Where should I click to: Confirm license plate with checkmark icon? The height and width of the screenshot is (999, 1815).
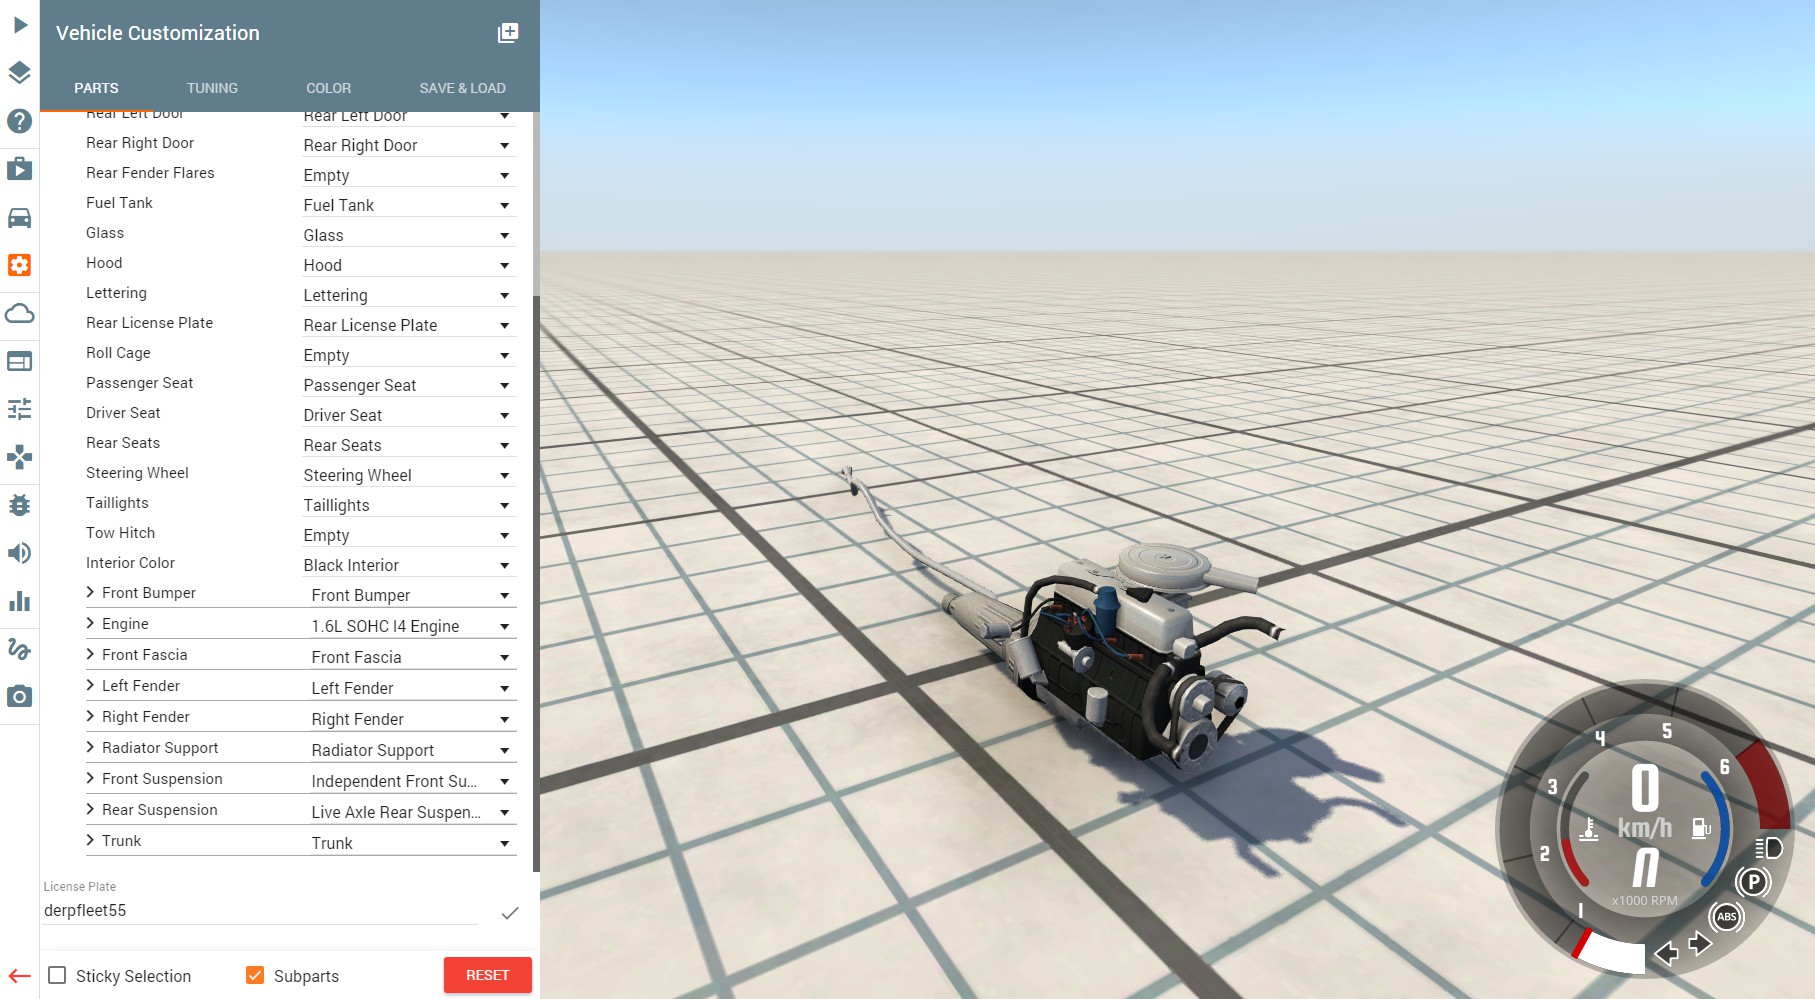point(510,913)
